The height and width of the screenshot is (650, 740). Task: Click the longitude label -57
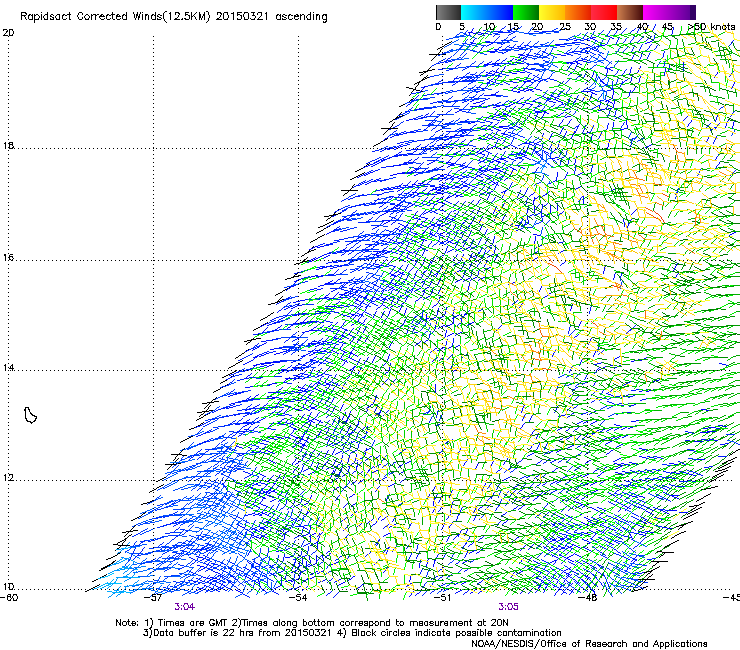pos(153,597)
